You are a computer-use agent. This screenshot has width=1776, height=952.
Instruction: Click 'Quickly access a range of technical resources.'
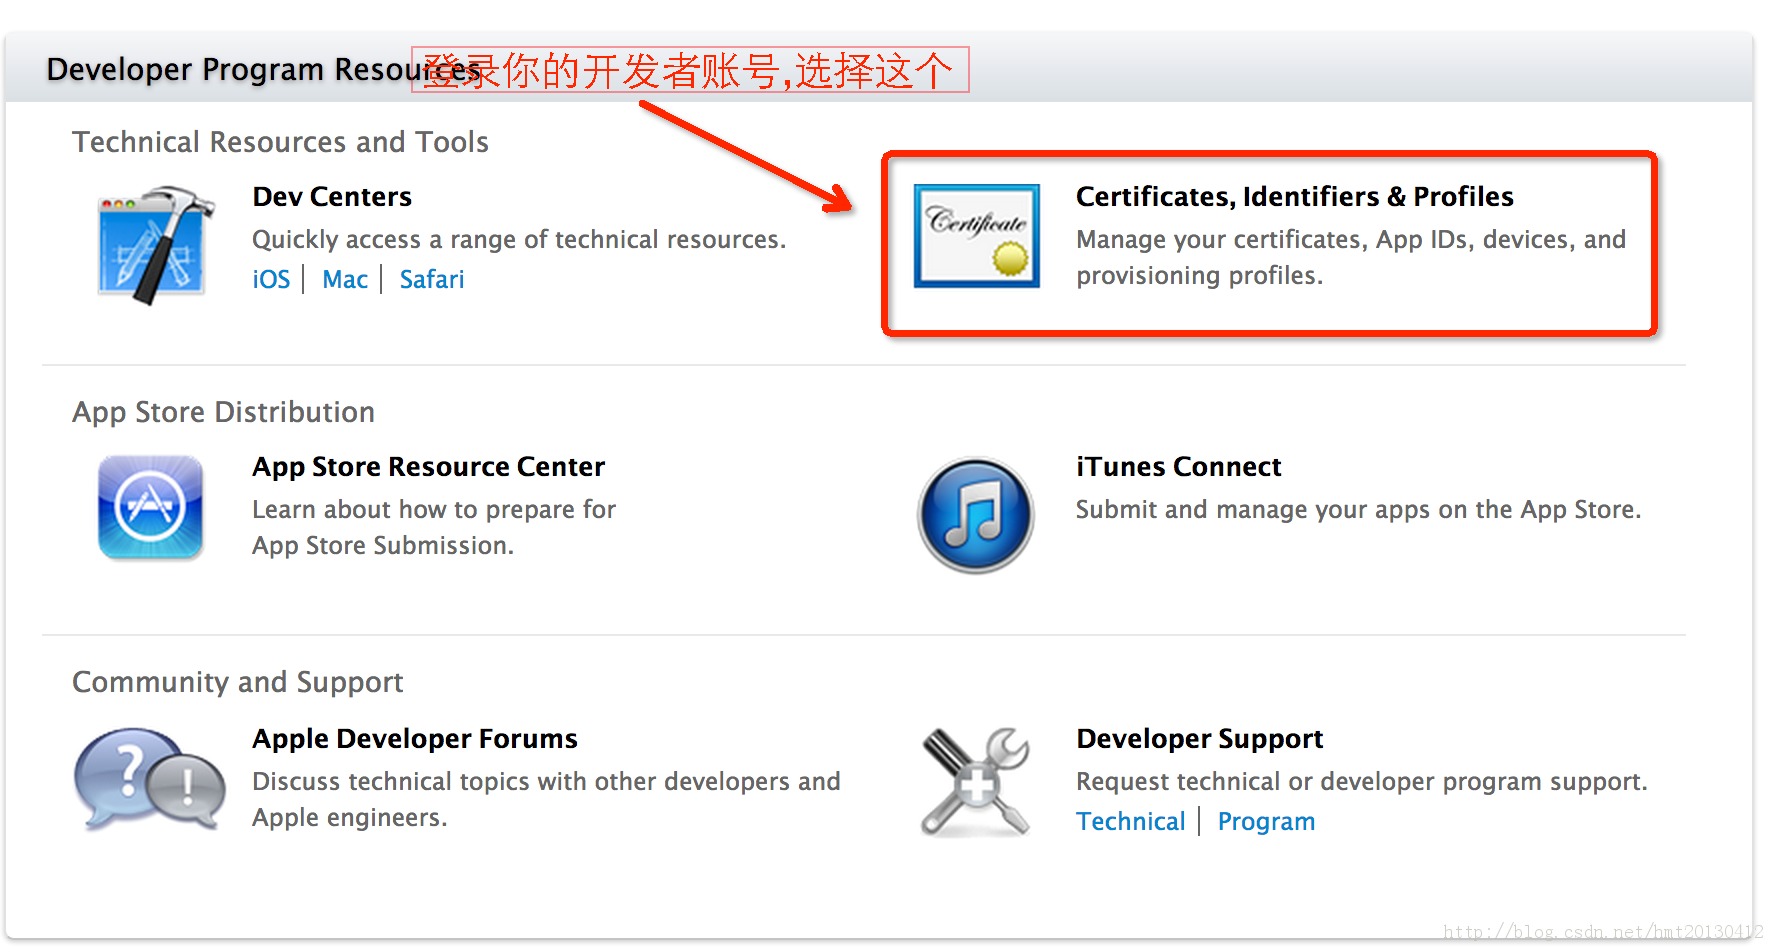(x=519, y=239)
